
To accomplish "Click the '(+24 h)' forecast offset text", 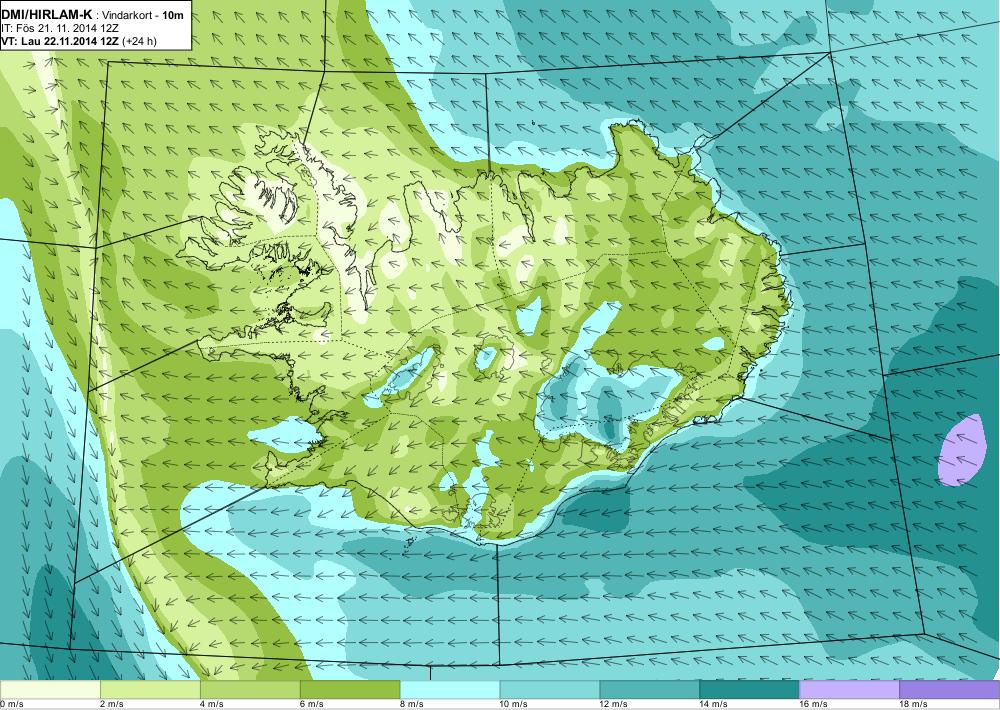I will [x=138, y=41].
